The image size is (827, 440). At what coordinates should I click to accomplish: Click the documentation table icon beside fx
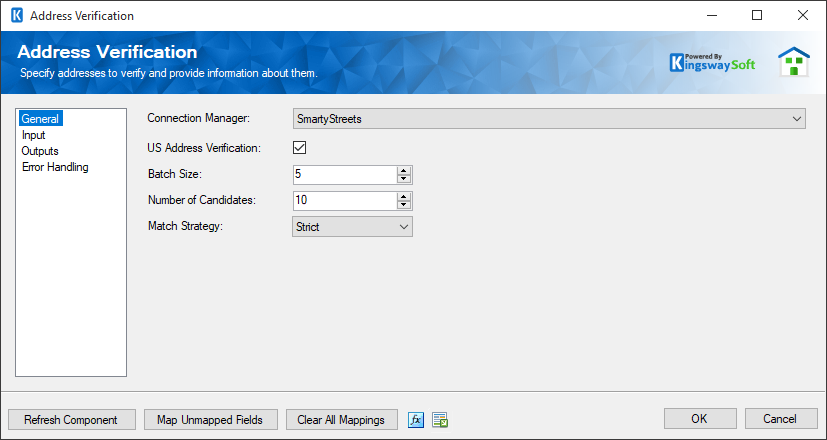(440, 420)
